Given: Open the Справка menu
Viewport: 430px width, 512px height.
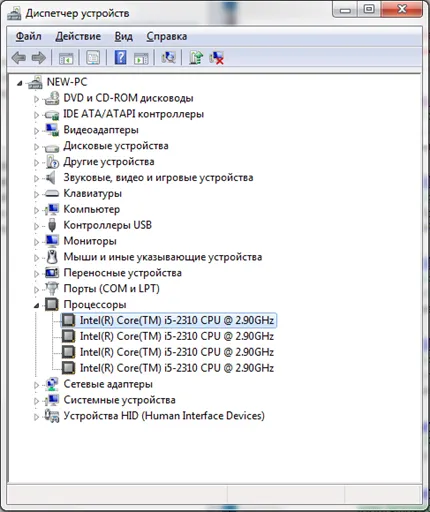Looking at the screenshot, I should click(167, 36).
